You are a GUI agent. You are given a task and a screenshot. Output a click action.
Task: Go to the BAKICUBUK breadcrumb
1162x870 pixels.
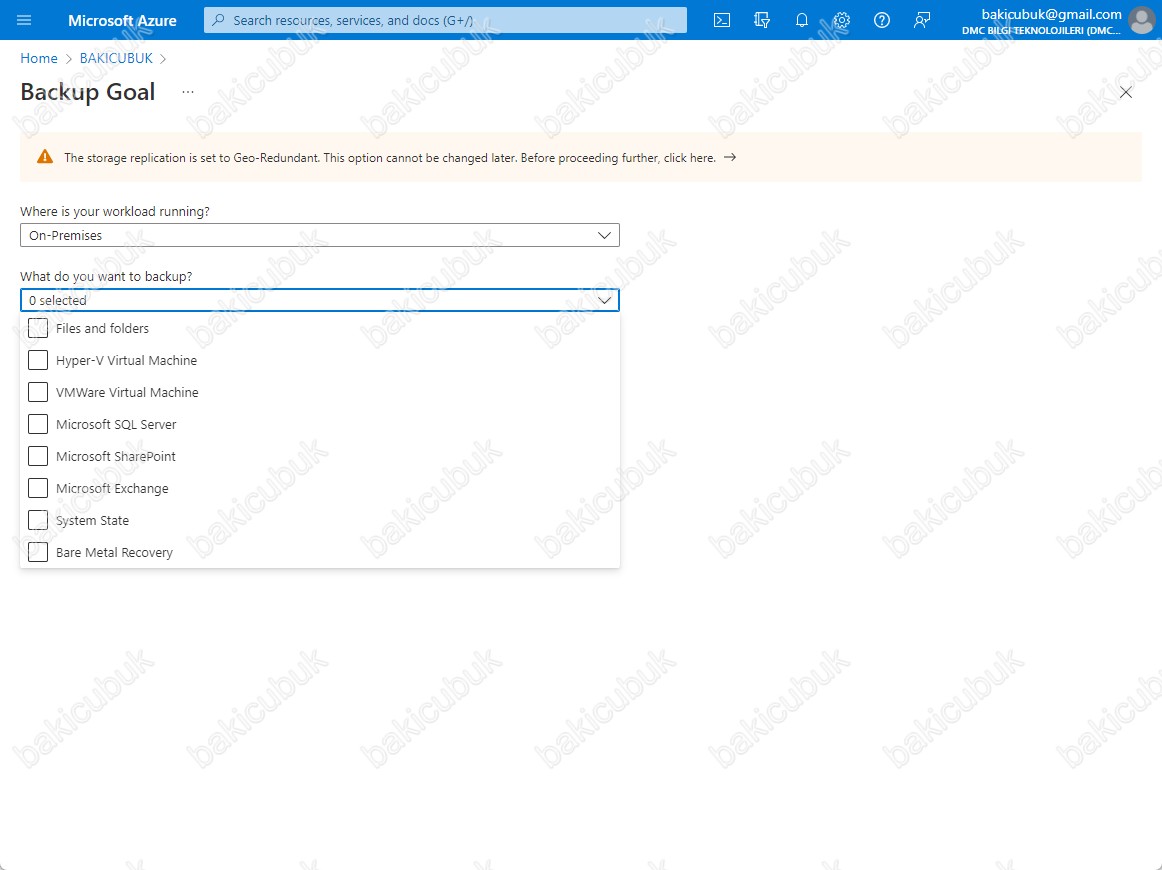(x=116, y=58)
